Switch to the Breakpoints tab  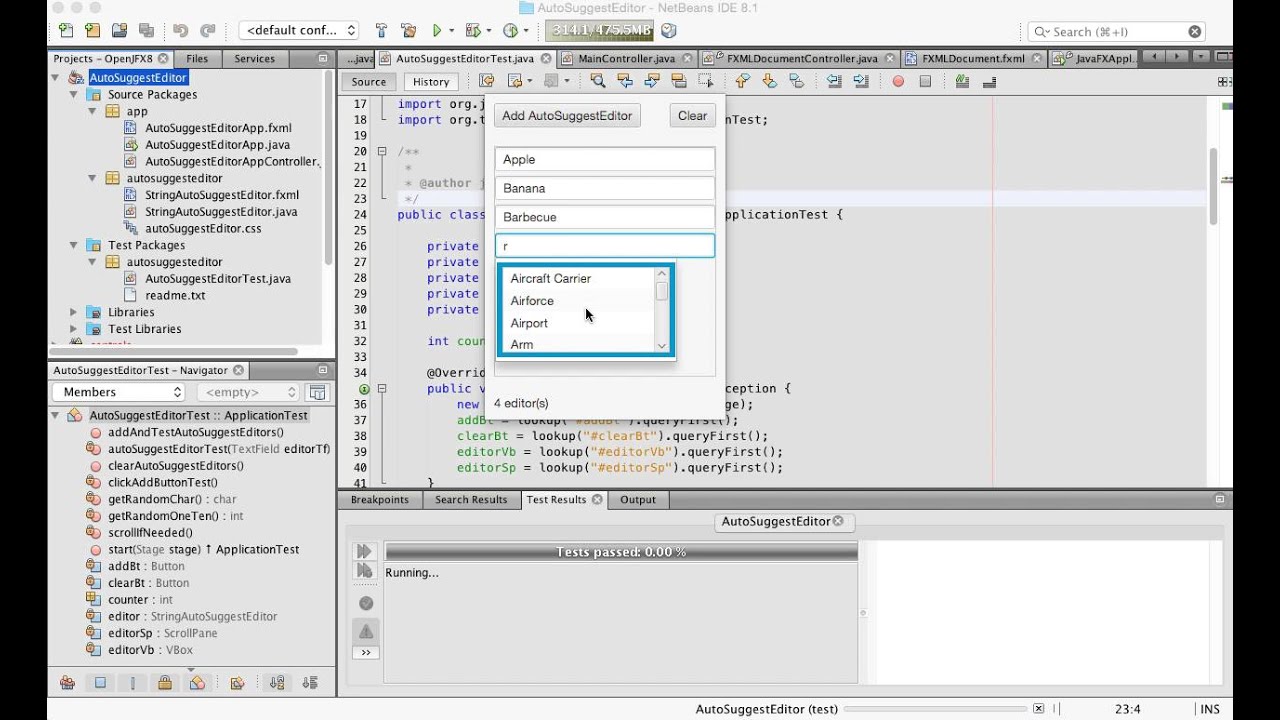(380, 500)
